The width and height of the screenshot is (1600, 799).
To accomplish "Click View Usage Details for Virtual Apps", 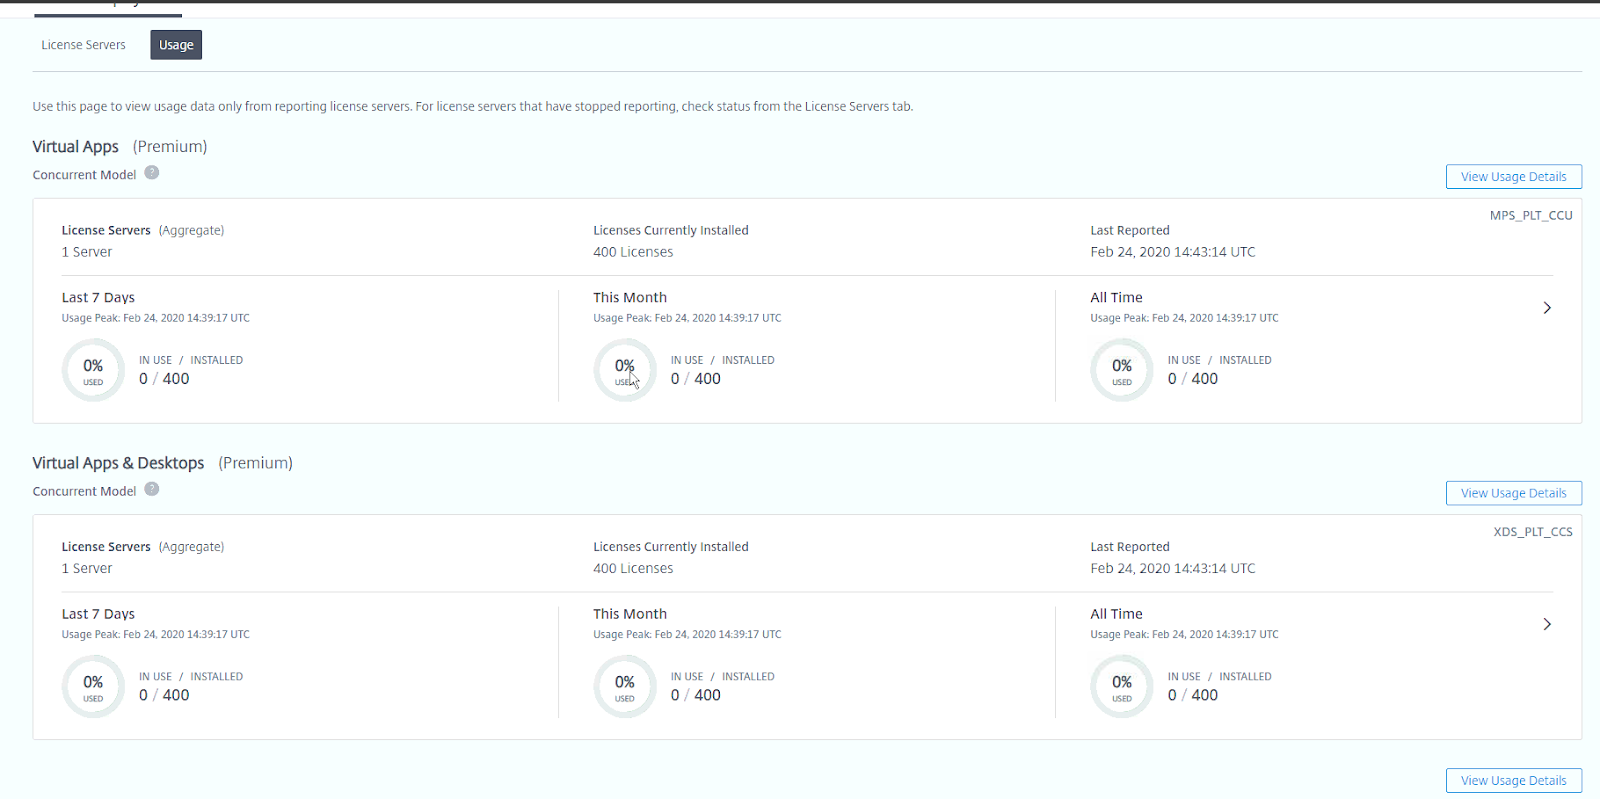I will point(1513,177).
